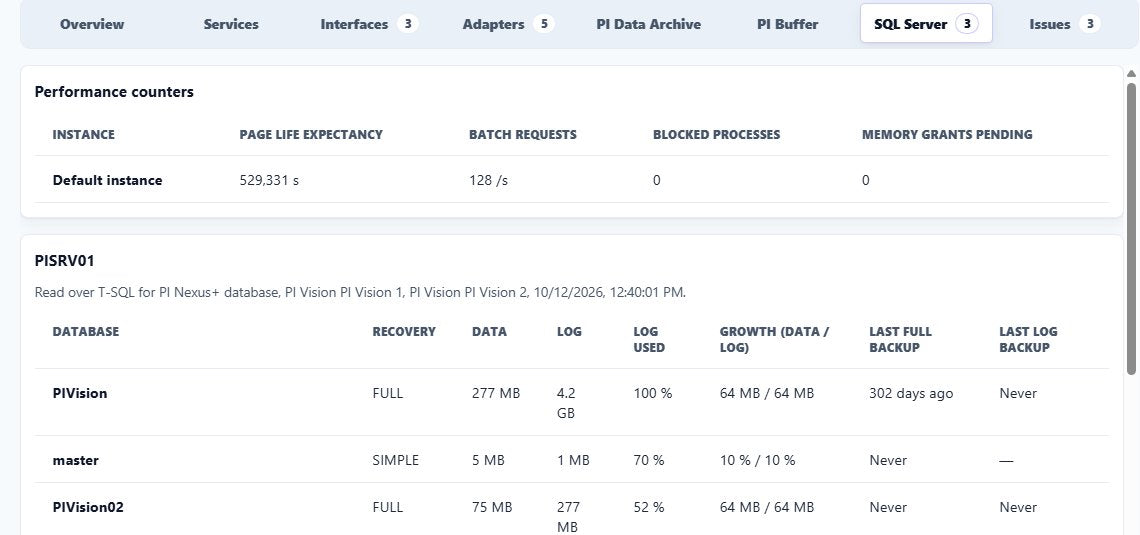Click the 10 % / 10 % growth value
This screenshot has height=535, width=1140.
coord(758,460)
